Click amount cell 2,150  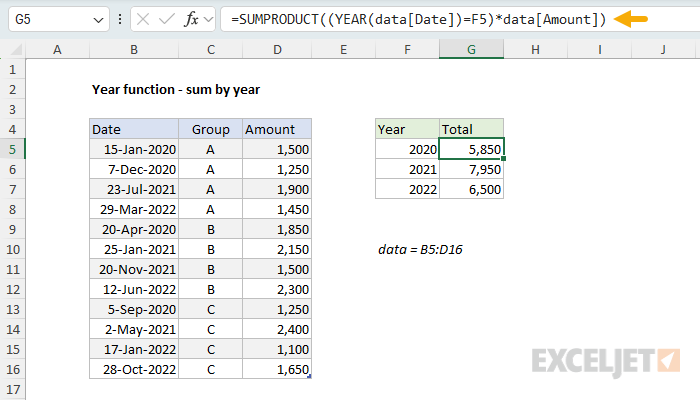click(x=277, y=249)
